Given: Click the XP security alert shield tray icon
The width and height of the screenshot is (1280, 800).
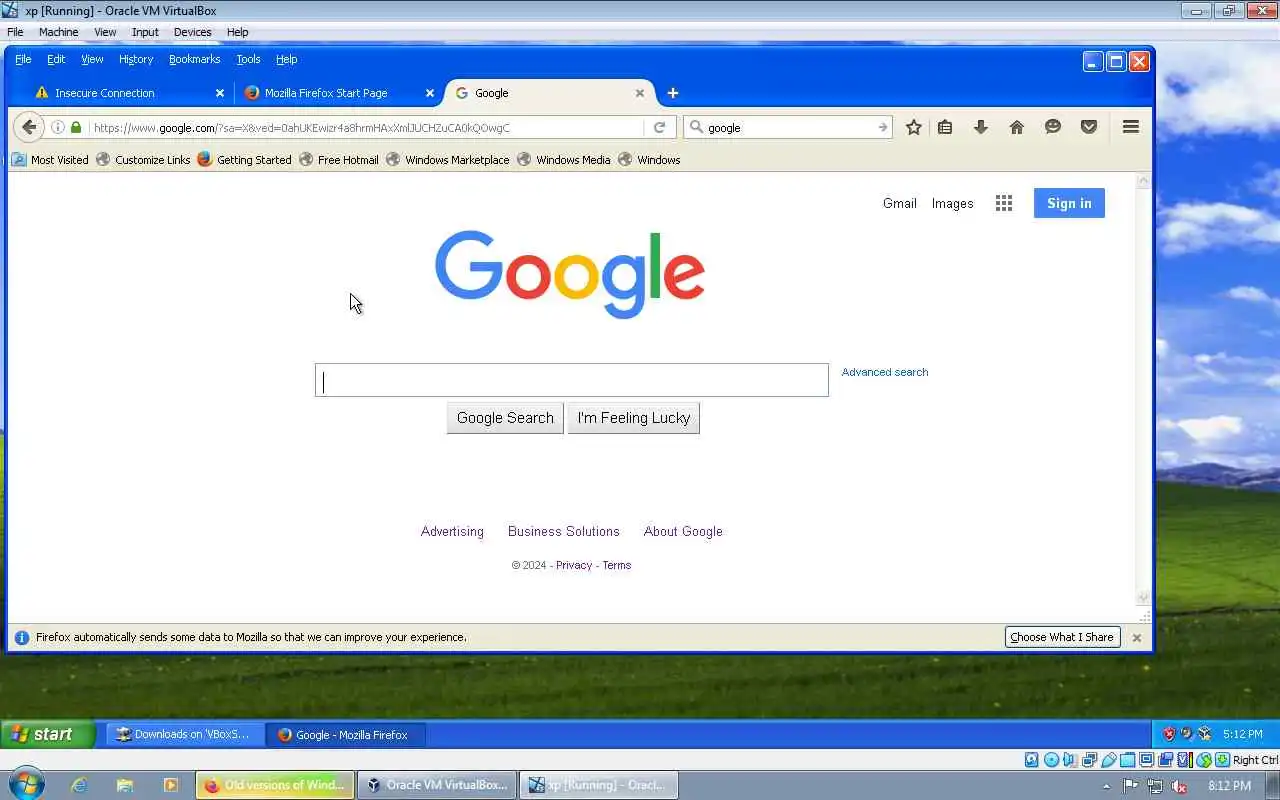Looking at the screenshot, I should (x=1168, y=734).
